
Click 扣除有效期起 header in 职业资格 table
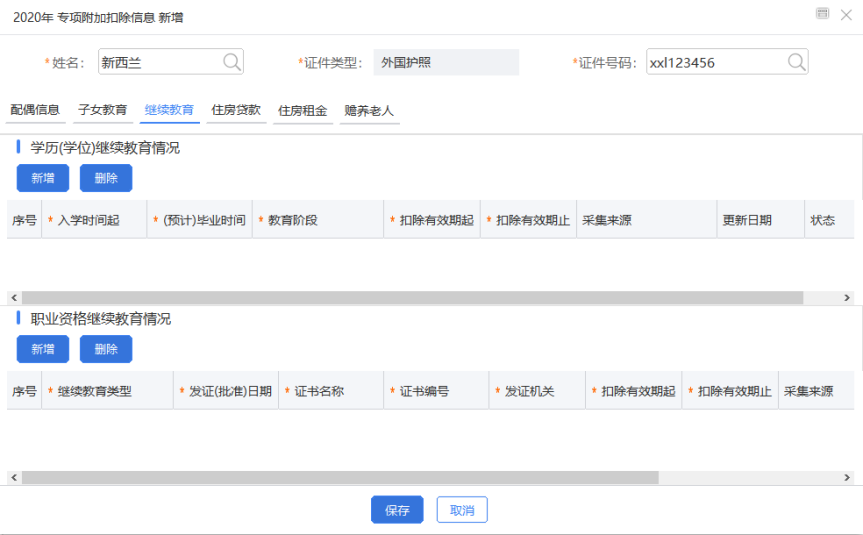pos(634,391)
